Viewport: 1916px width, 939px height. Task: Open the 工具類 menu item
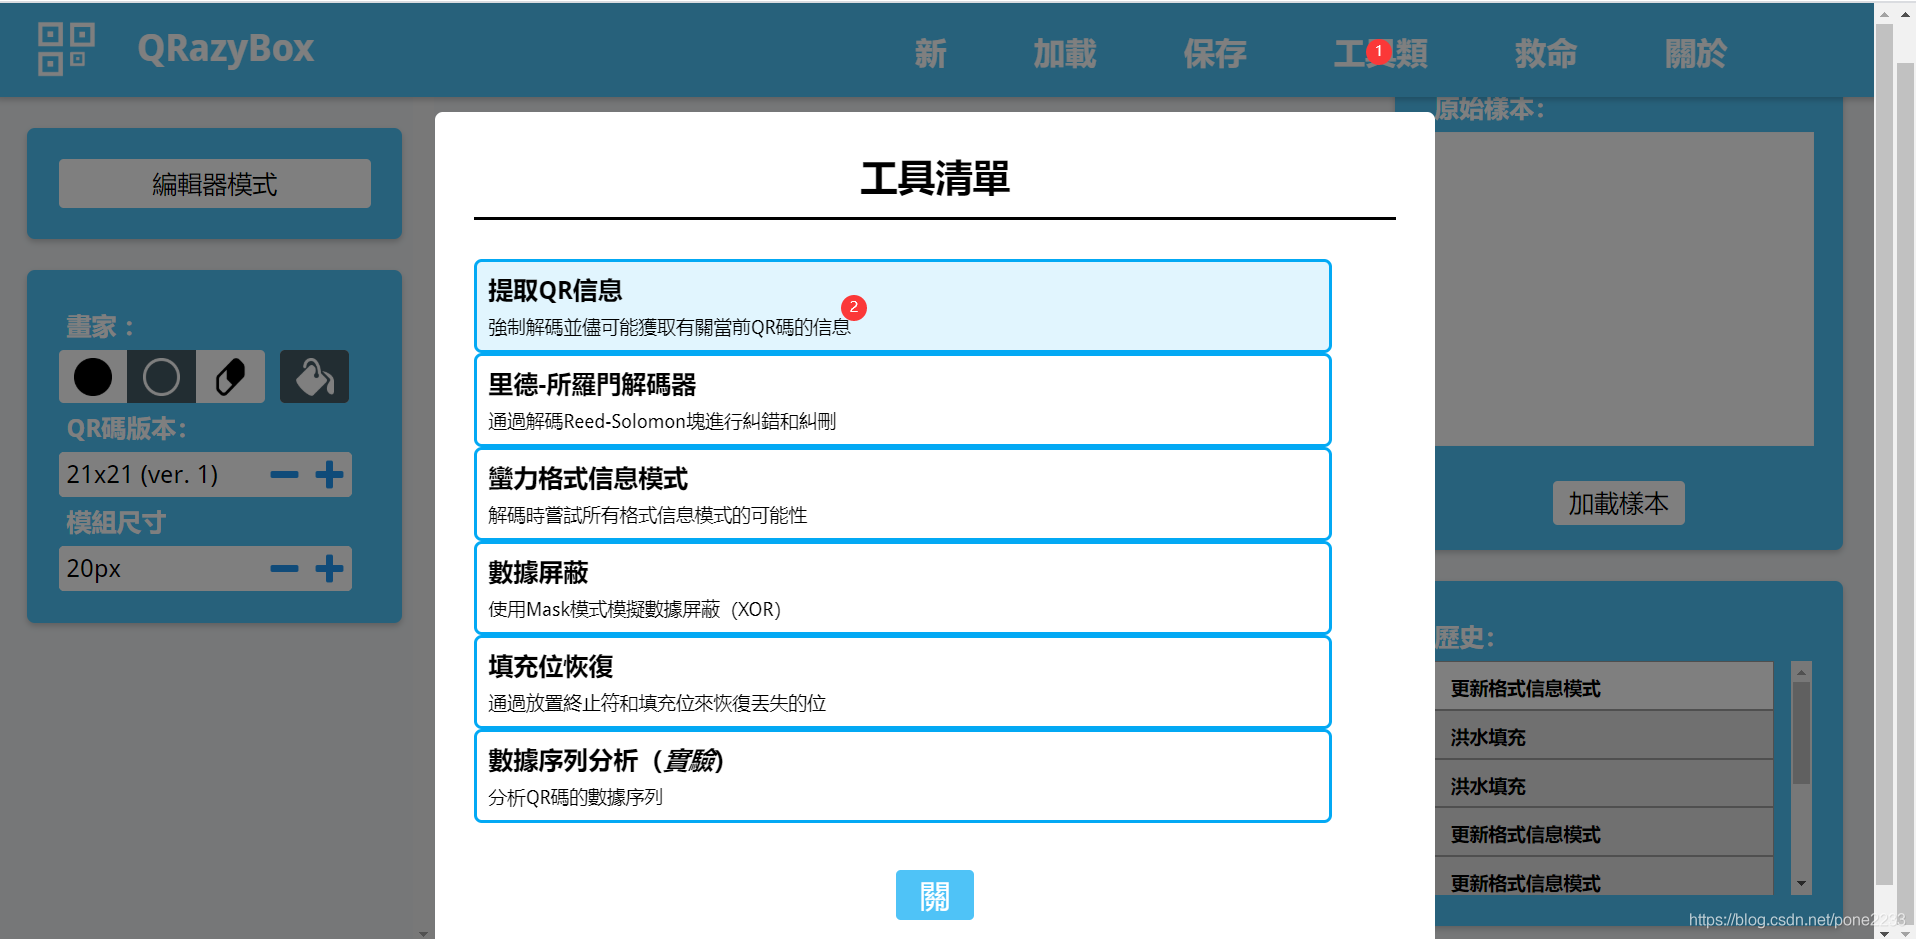[1381, 53]
